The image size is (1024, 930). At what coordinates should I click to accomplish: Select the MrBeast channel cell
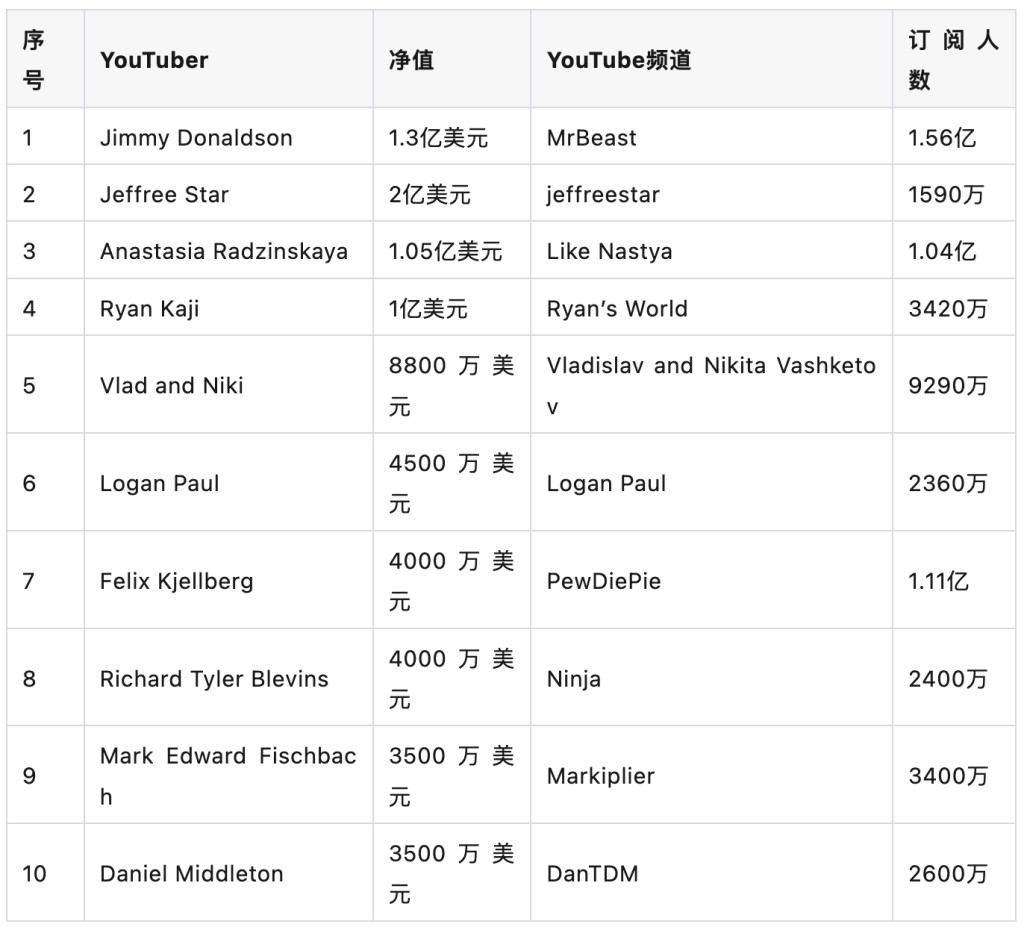click(711, 136)
